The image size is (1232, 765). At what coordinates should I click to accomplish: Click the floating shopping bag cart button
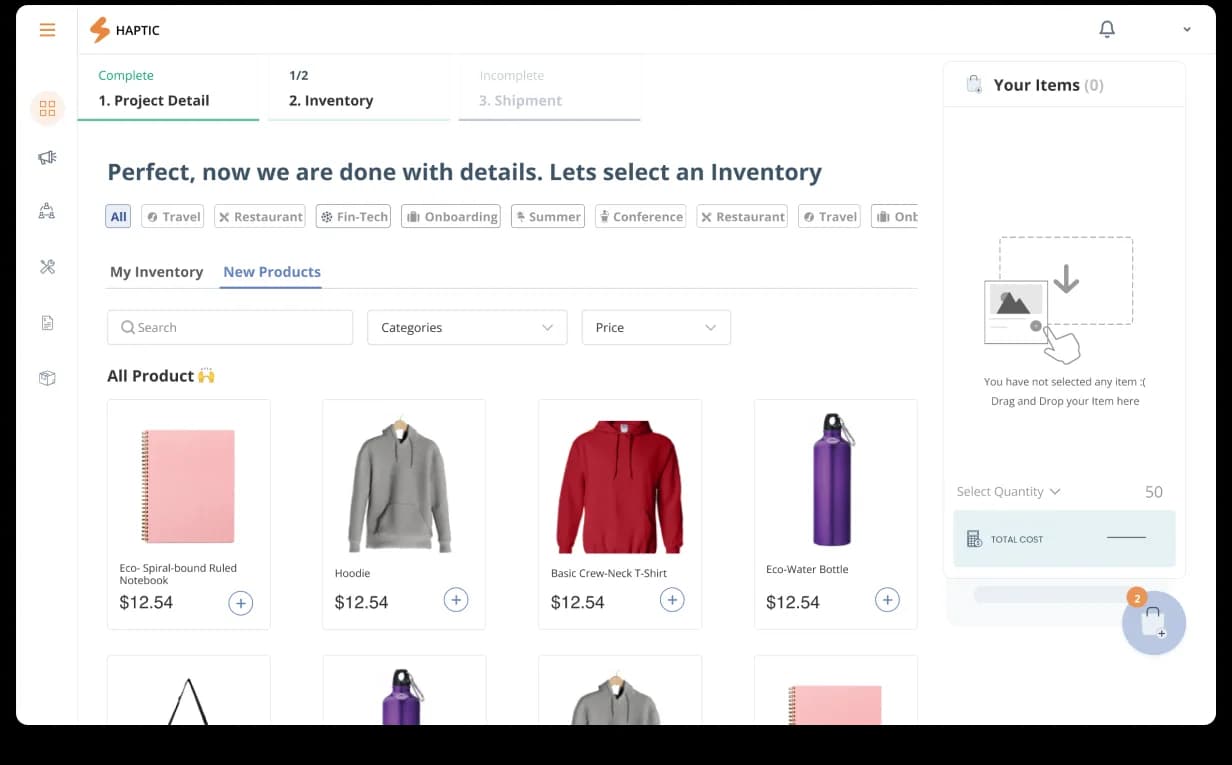point(1154,623)
